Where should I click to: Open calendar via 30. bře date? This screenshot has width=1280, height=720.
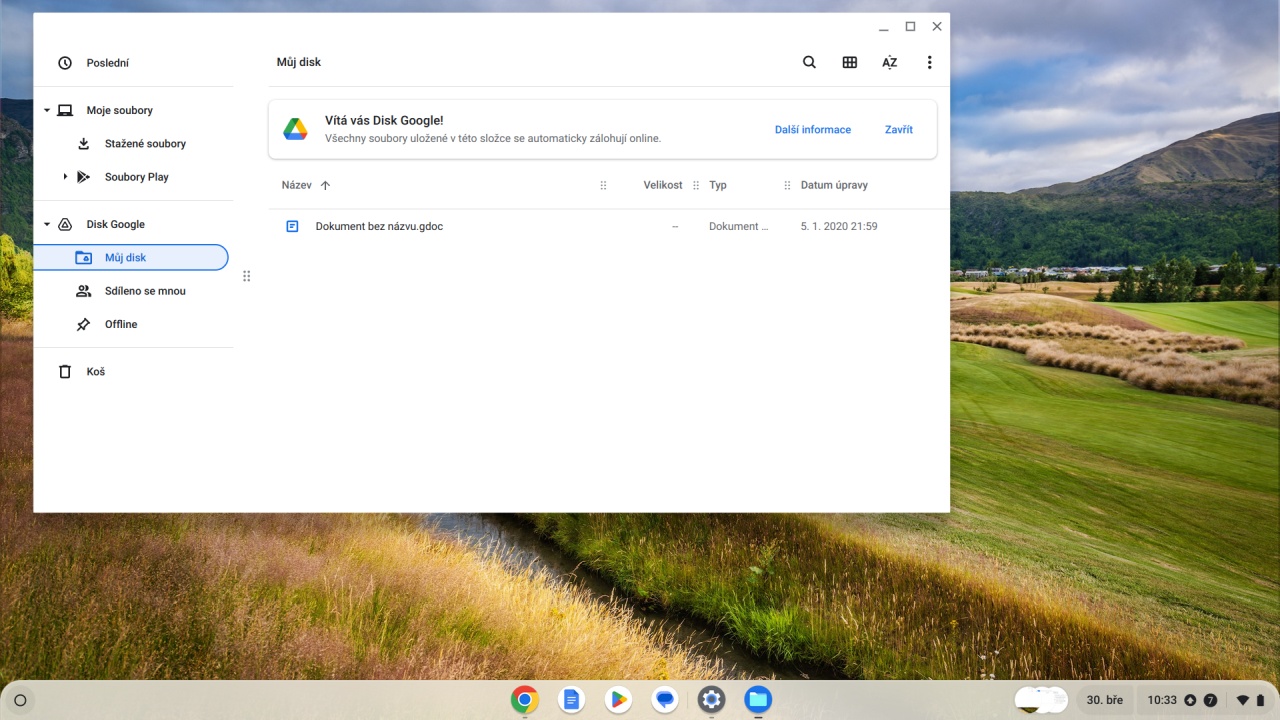1104,700
